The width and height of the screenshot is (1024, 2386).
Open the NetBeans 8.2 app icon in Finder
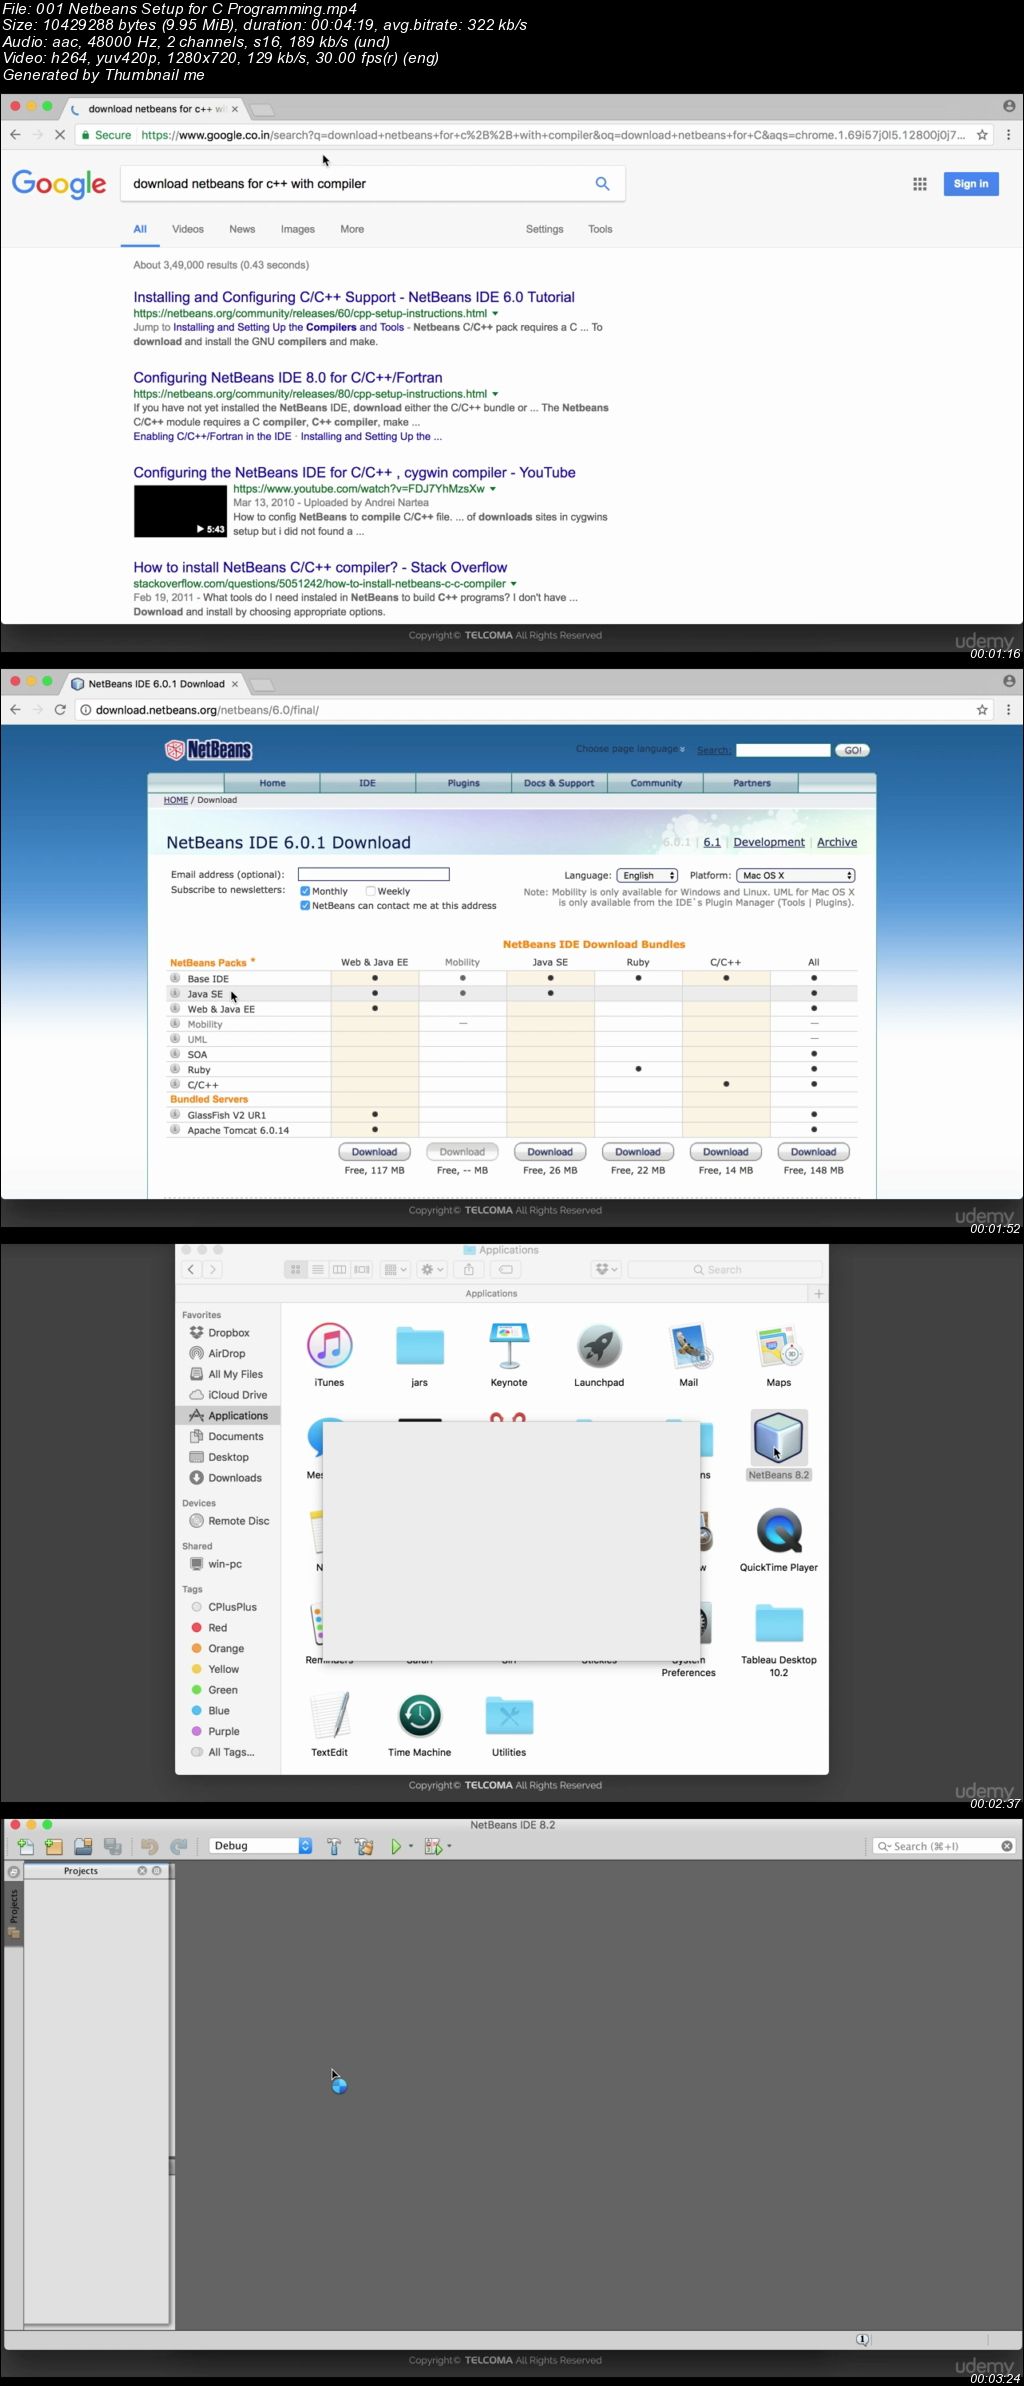click(x=779, y=1437)
